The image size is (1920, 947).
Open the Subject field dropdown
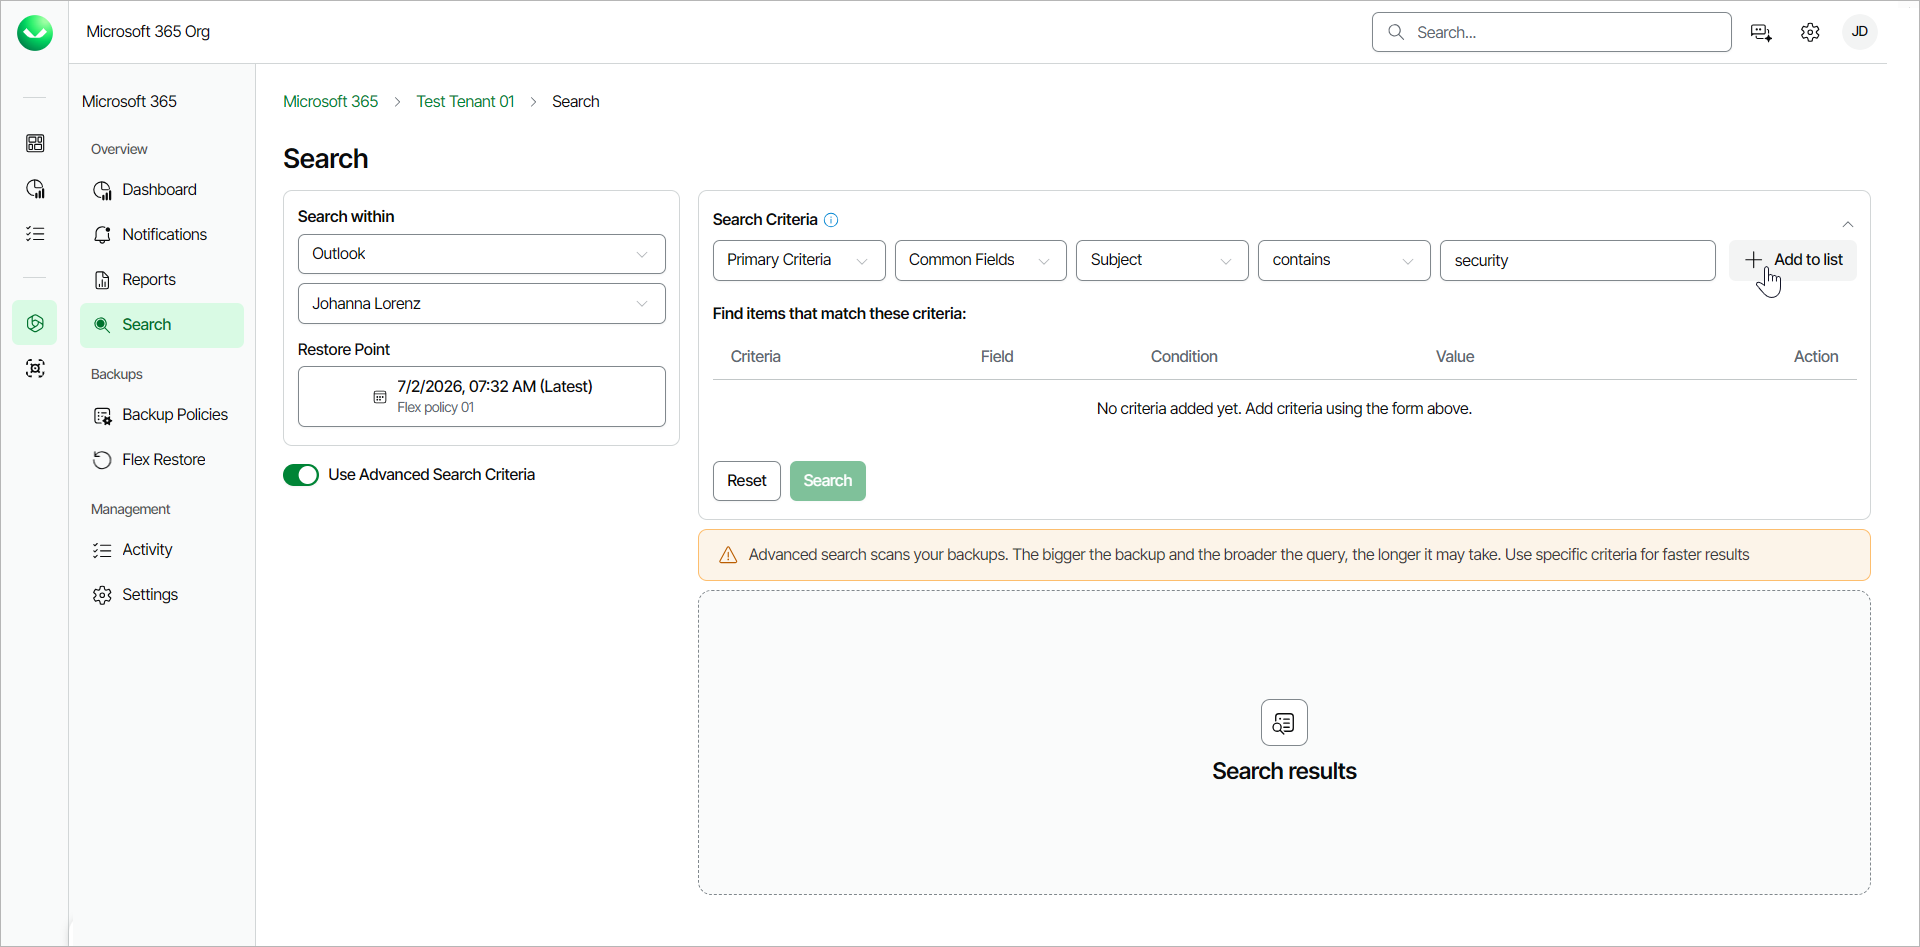point(1162,260)
